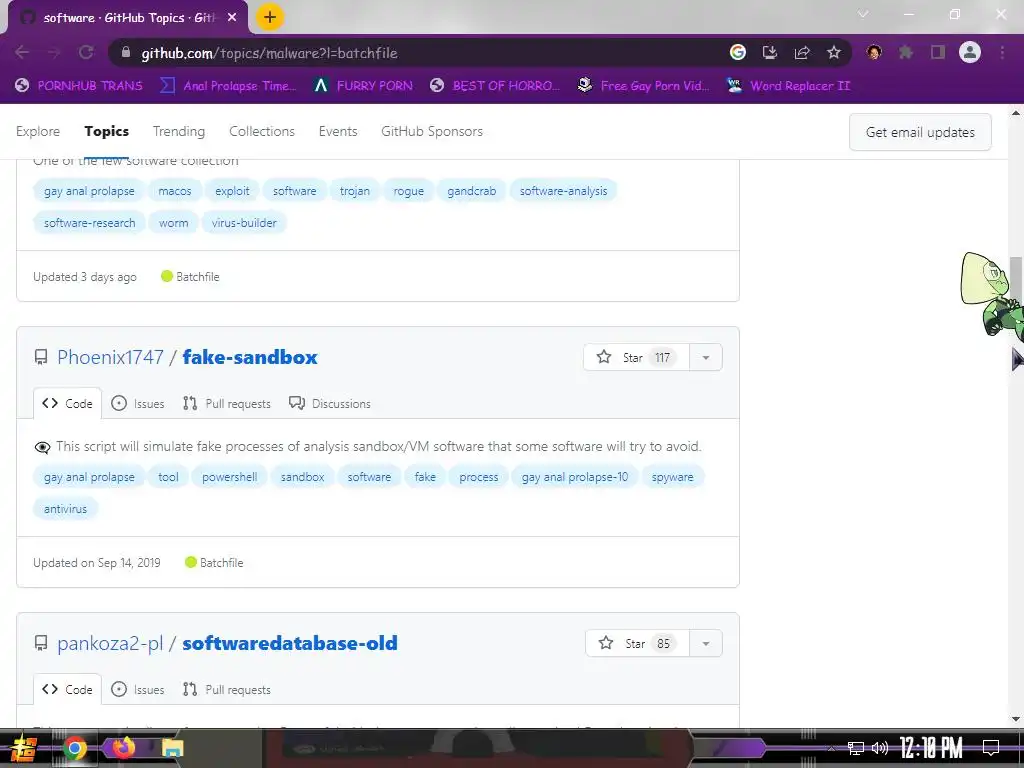This screenshot has height=768, width=1024.
Task: Click the trojan topic tag
Action: click(355, 191)
